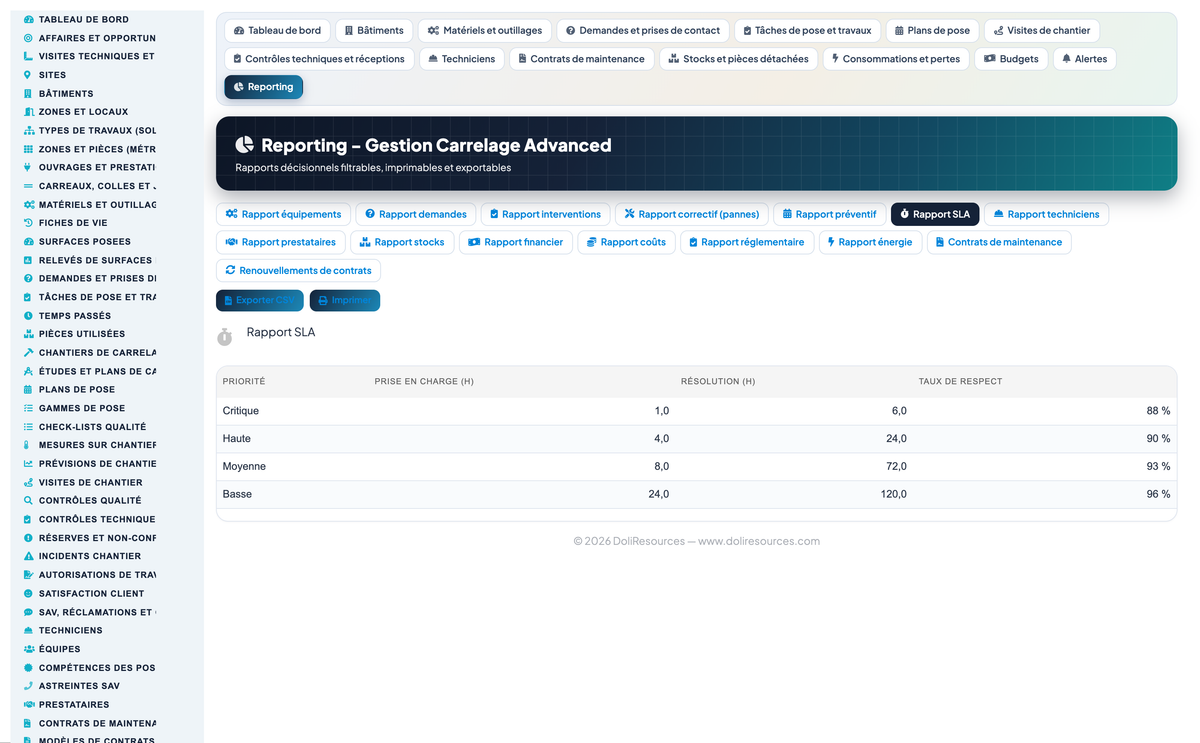Open the Bâtiments top tab
The height and width of the screenshot is (743, 1200).
[x=374, y=31]
